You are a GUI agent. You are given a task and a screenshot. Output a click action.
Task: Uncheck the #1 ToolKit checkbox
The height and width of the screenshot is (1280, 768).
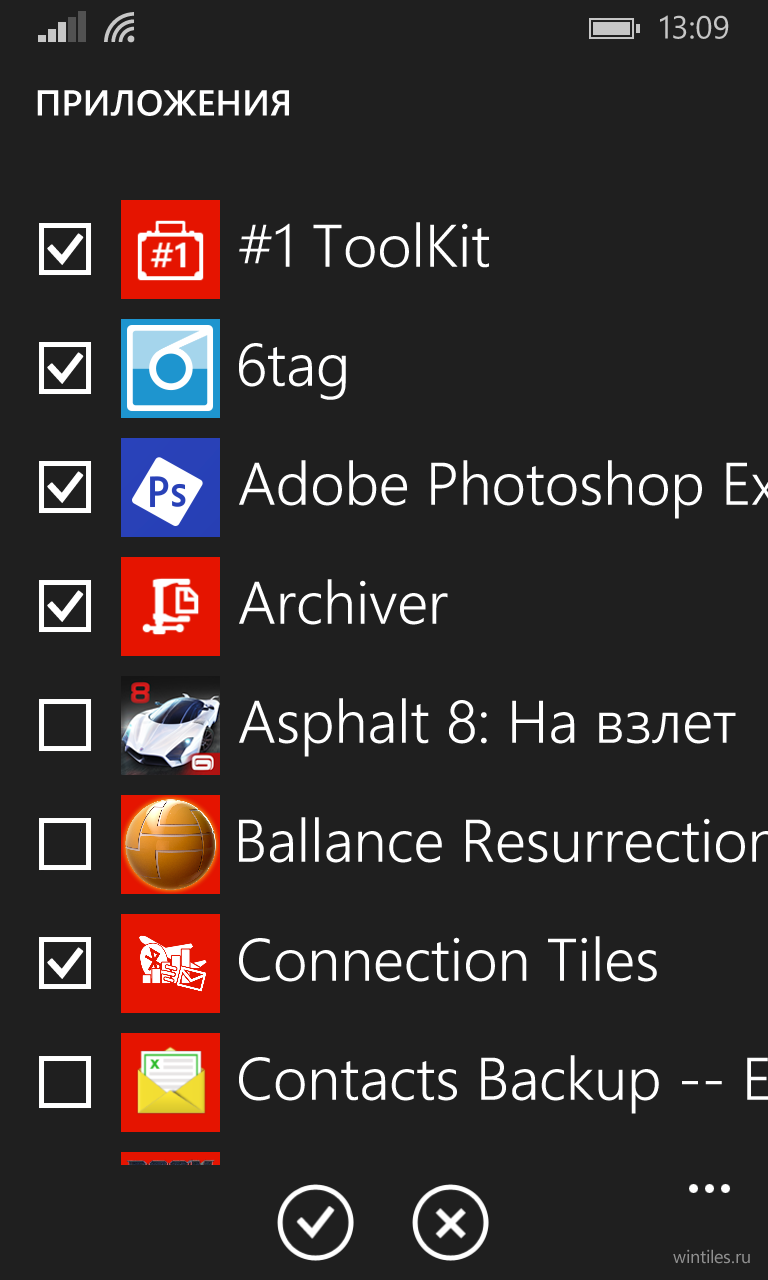[x=65, y=249]
